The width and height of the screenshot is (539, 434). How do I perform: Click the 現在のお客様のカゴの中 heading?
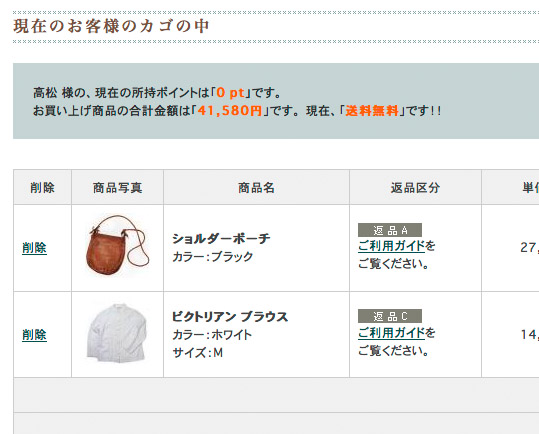(111, 26)
